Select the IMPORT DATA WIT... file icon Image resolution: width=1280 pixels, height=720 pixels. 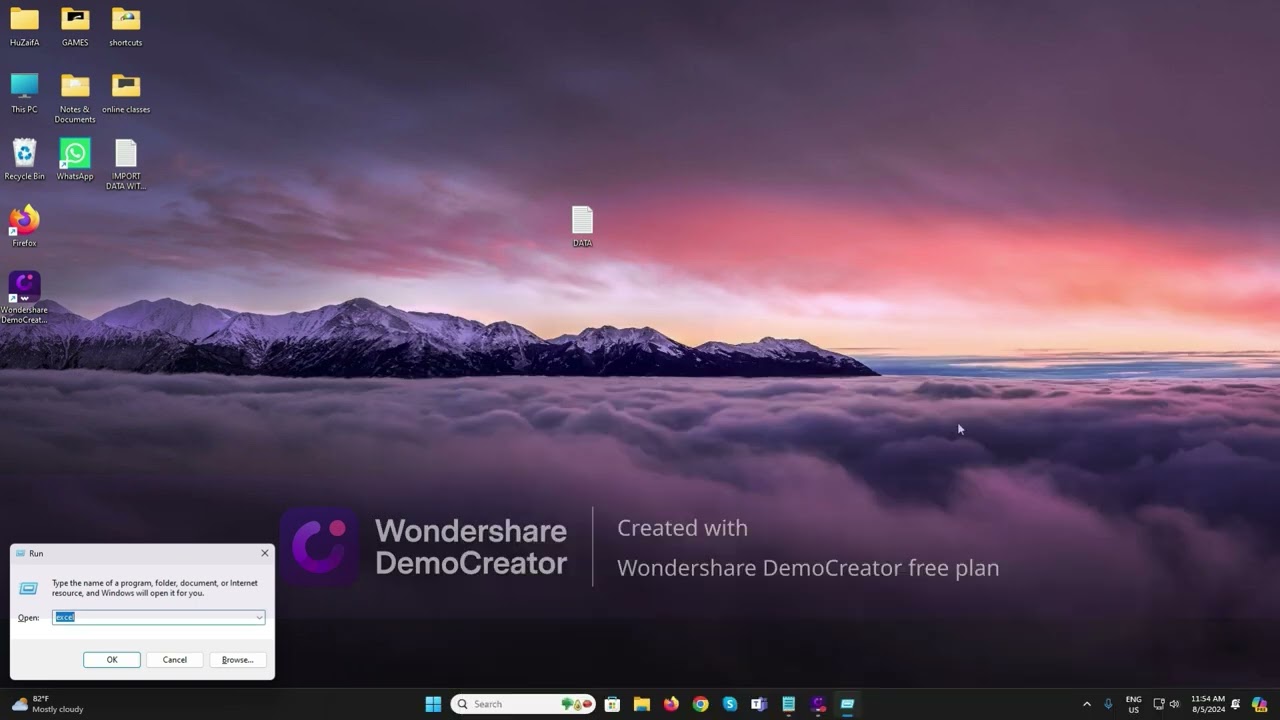coord(126,165)
